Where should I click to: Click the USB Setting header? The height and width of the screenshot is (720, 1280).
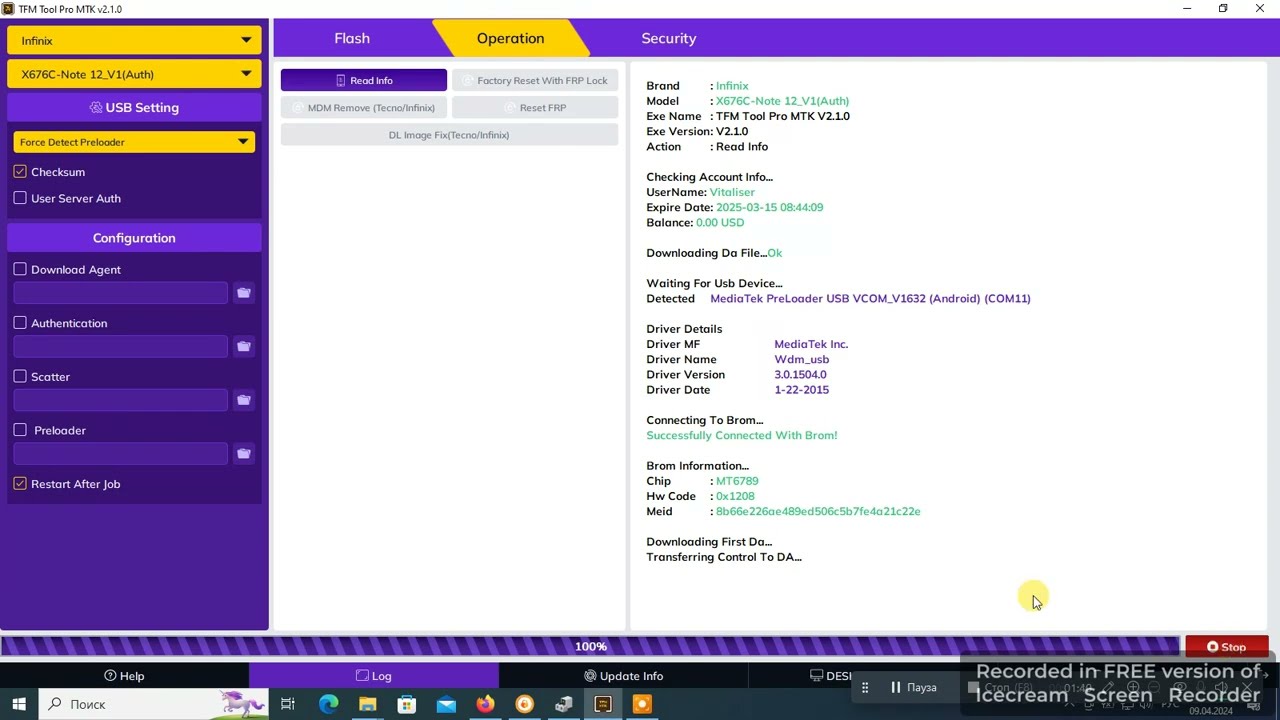[134, 107]
